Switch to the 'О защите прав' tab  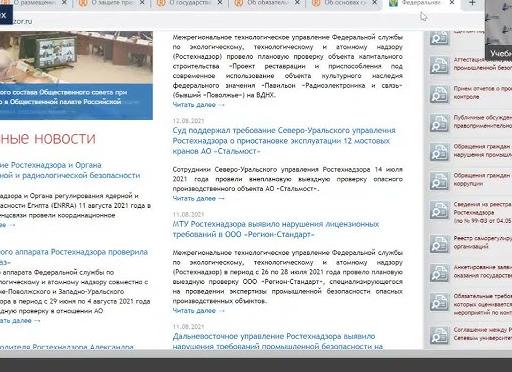pos(113,3)
